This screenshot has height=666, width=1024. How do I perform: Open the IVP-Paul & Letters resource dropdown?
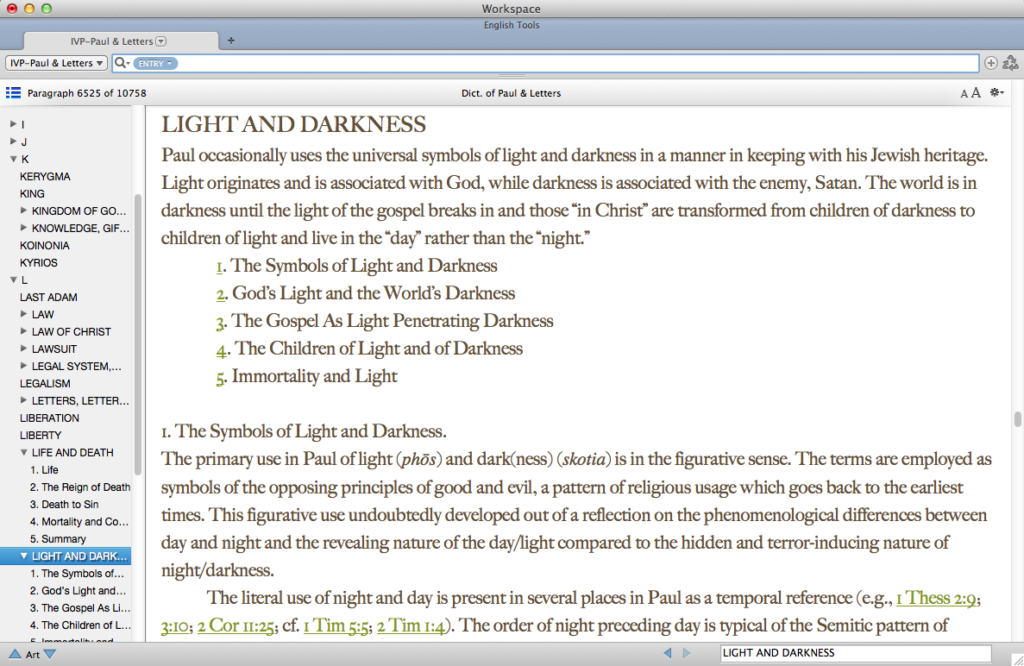coord(55,63)
